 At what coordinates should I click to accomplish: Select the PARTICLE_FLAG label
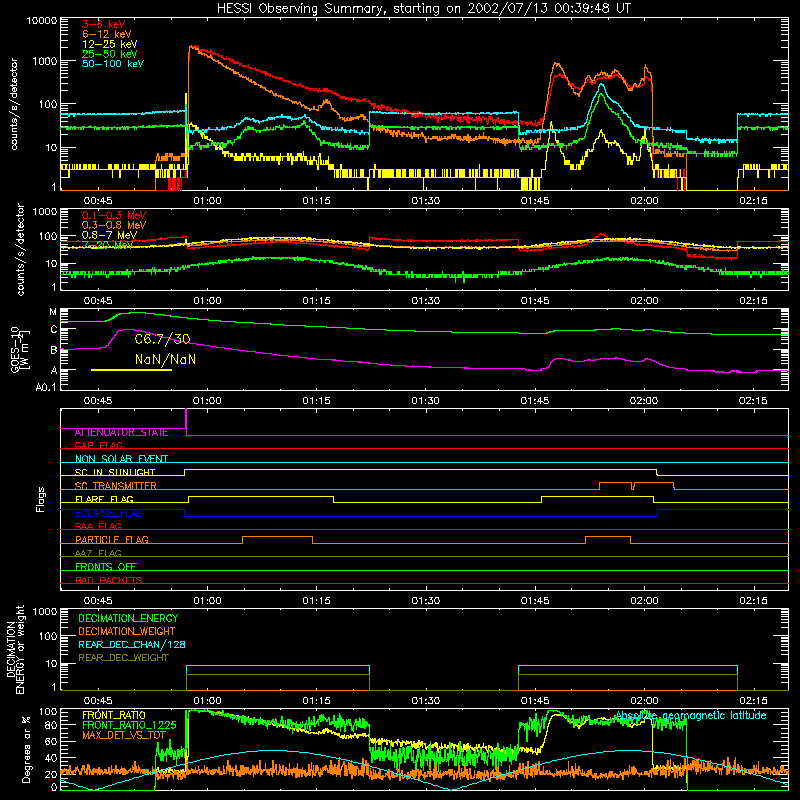point(112,540)
